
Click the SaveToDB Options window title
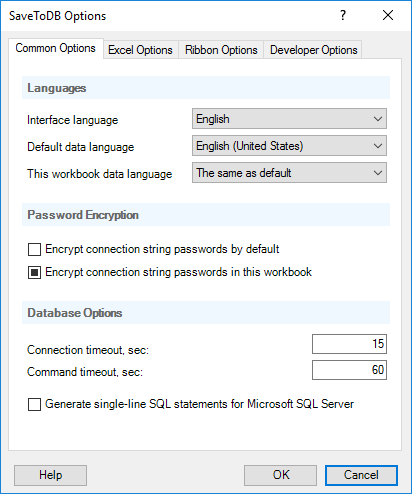58,16
